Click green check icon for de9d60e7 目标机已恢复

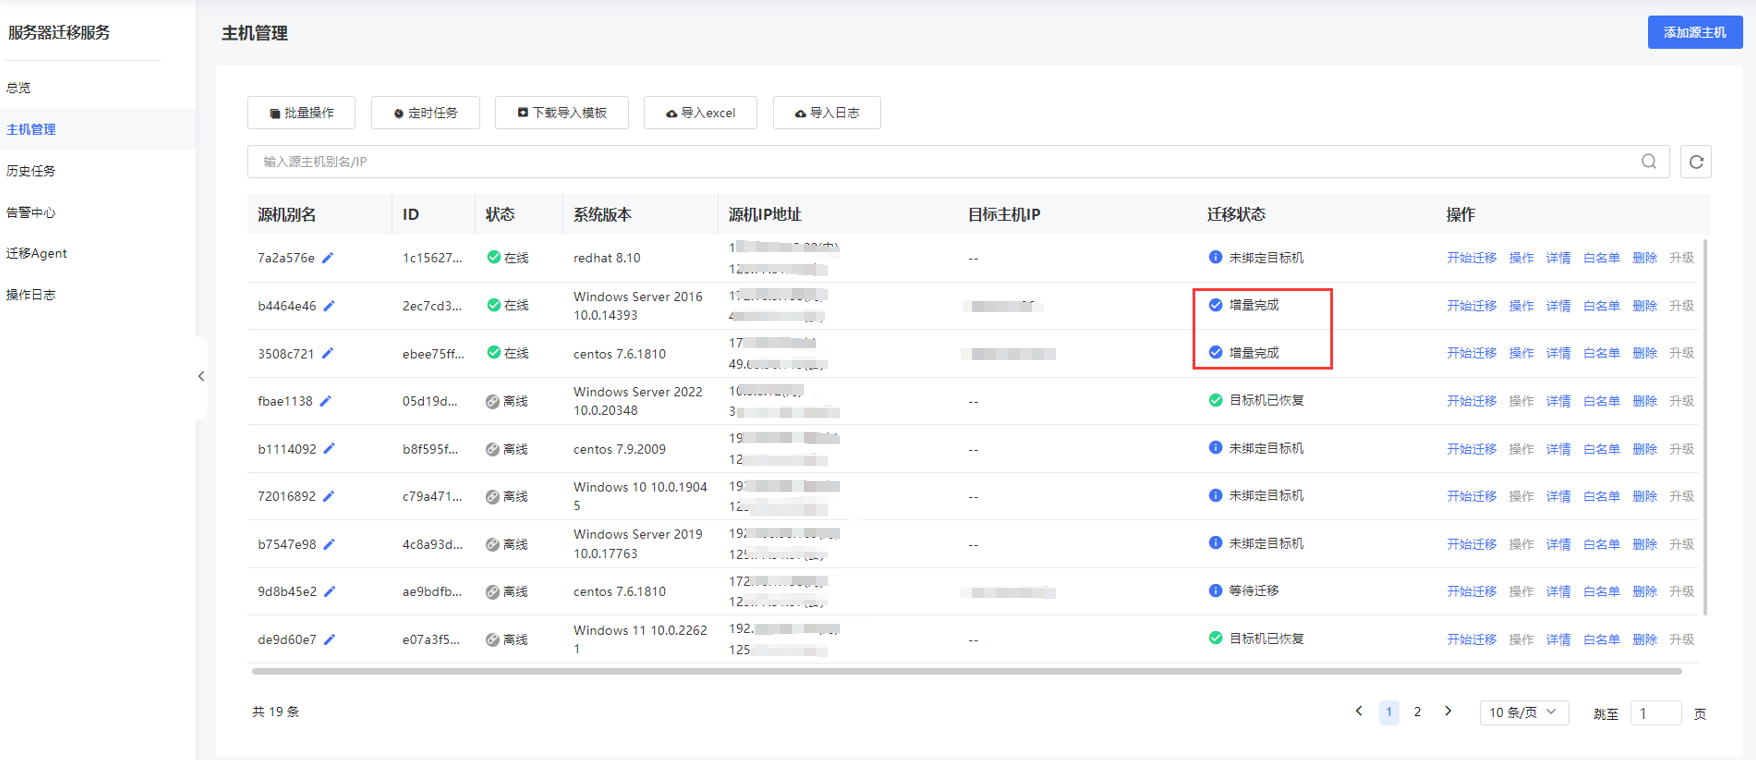click(1215, 638)
